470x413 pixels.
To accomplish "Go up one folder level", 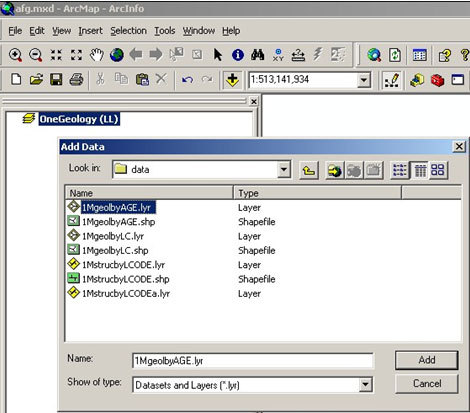I will point(309,170).
